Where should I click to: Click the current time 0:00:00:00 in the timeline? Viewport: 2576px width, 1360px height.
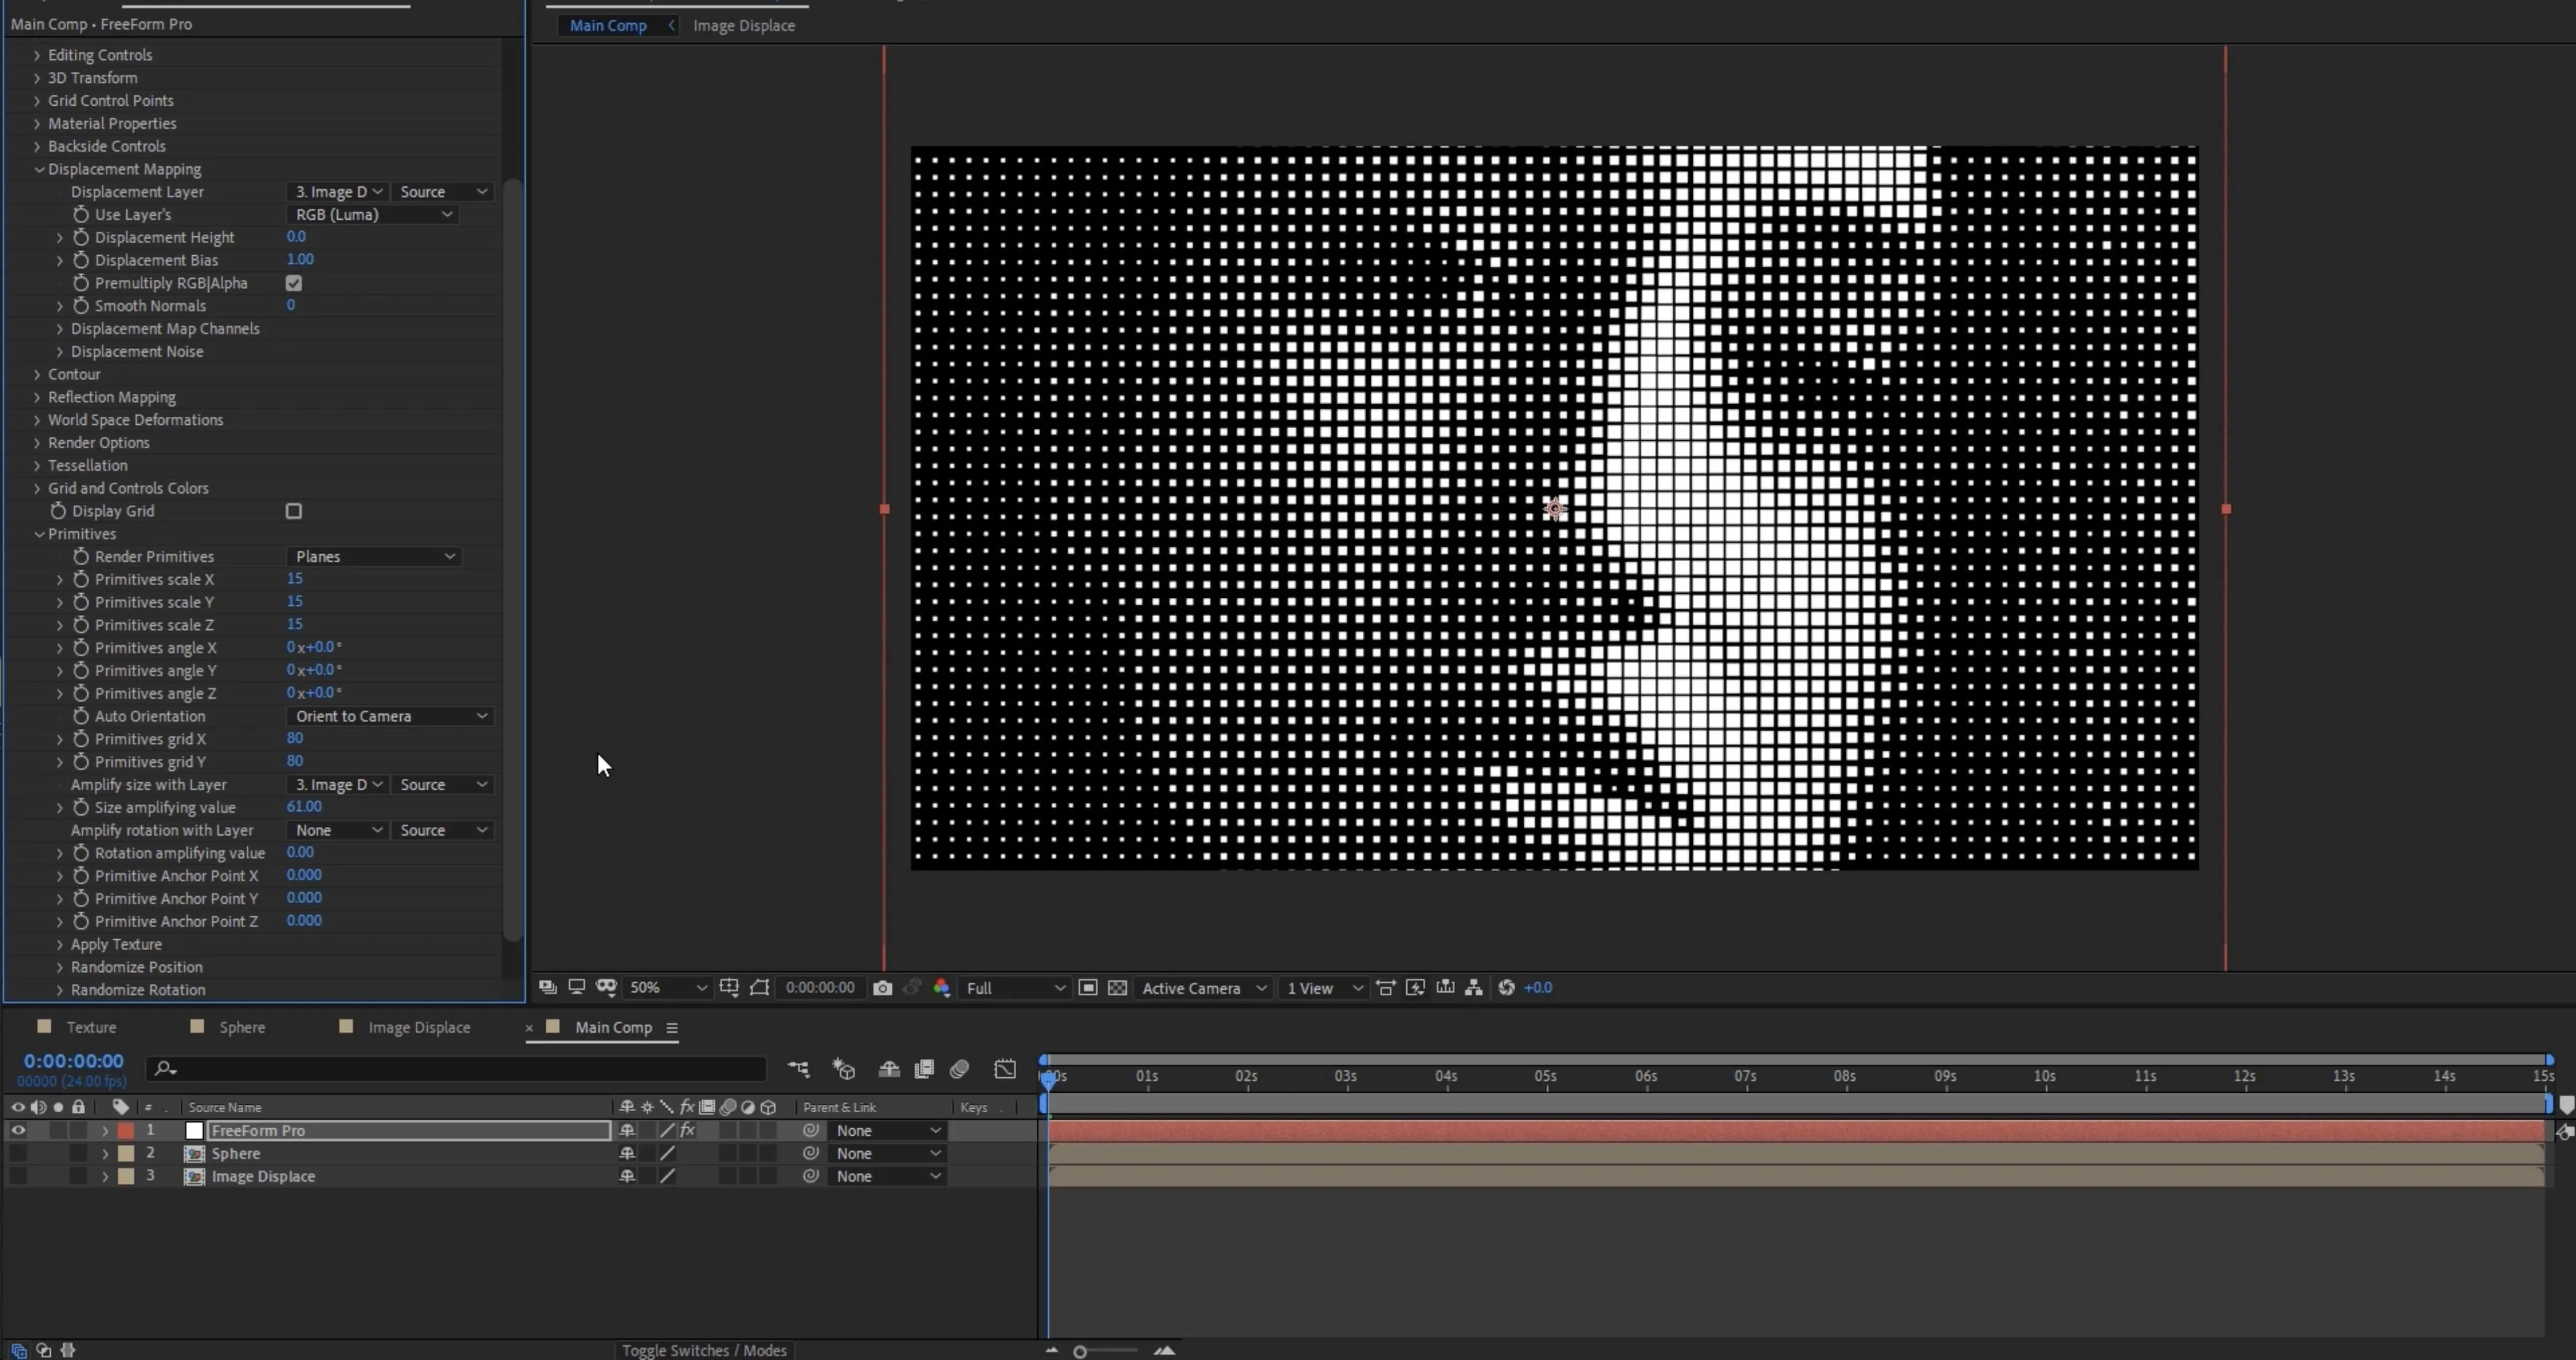pyautogui.click(x=74, y=1061)
